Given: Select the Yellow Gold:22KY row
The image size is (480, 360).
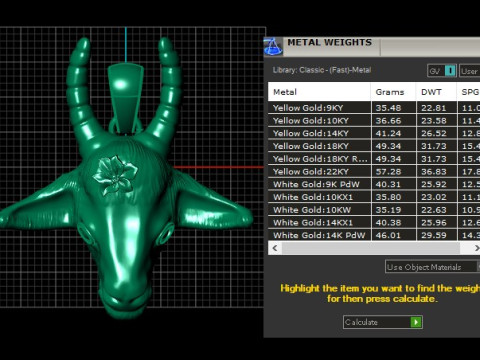Looking at the screenshot, I should pos(374,172).
